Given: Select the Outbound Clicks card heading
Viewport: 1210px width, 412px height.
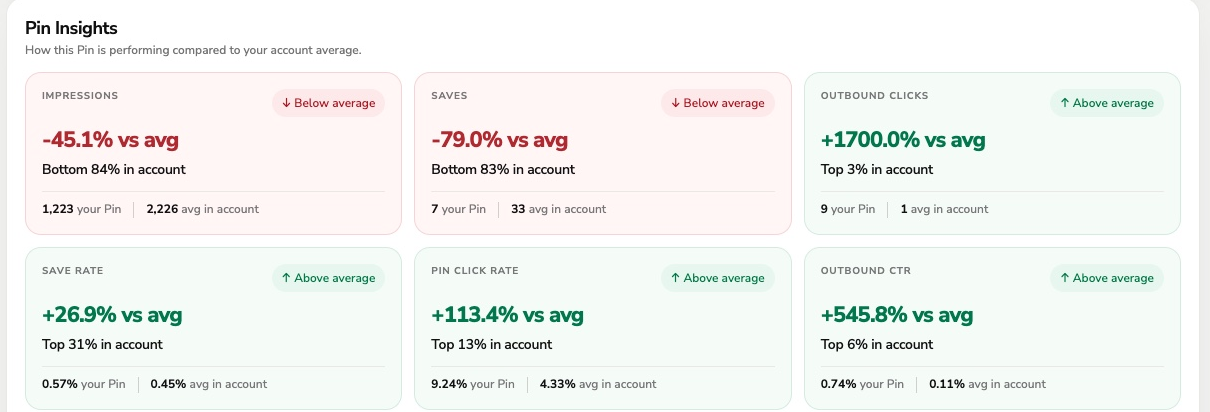Looking at the screenshot, I should click(x=874, y=96).
